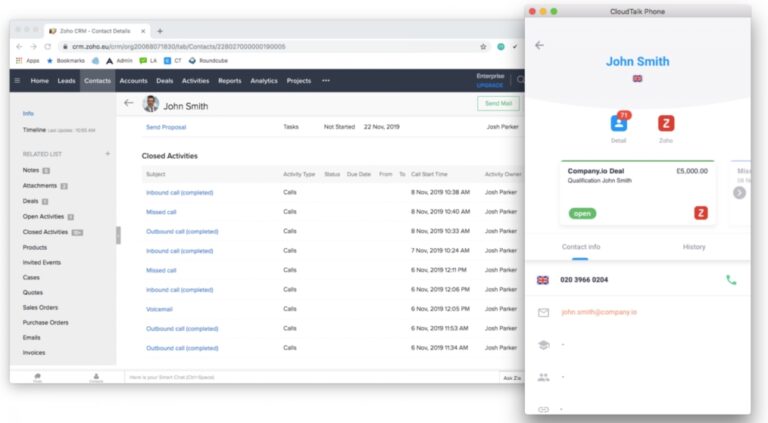Click the back arrow beside John Smith in Zoho
Viewport: 768px width, 423px height.
pyautogui.click(x=128, y=103)
